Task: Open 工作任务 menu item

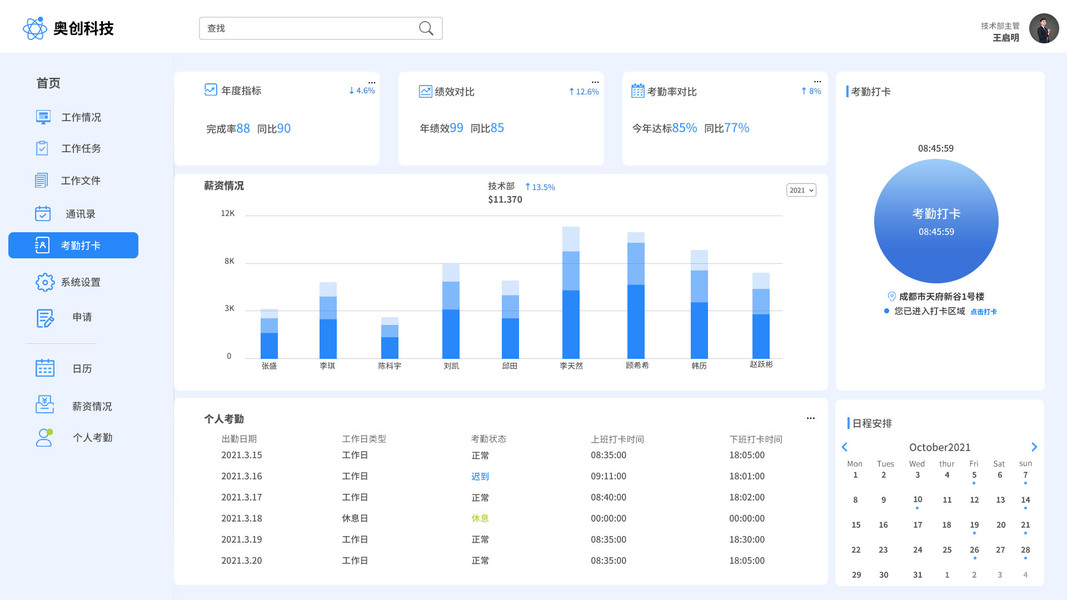Action: [81, 148]
